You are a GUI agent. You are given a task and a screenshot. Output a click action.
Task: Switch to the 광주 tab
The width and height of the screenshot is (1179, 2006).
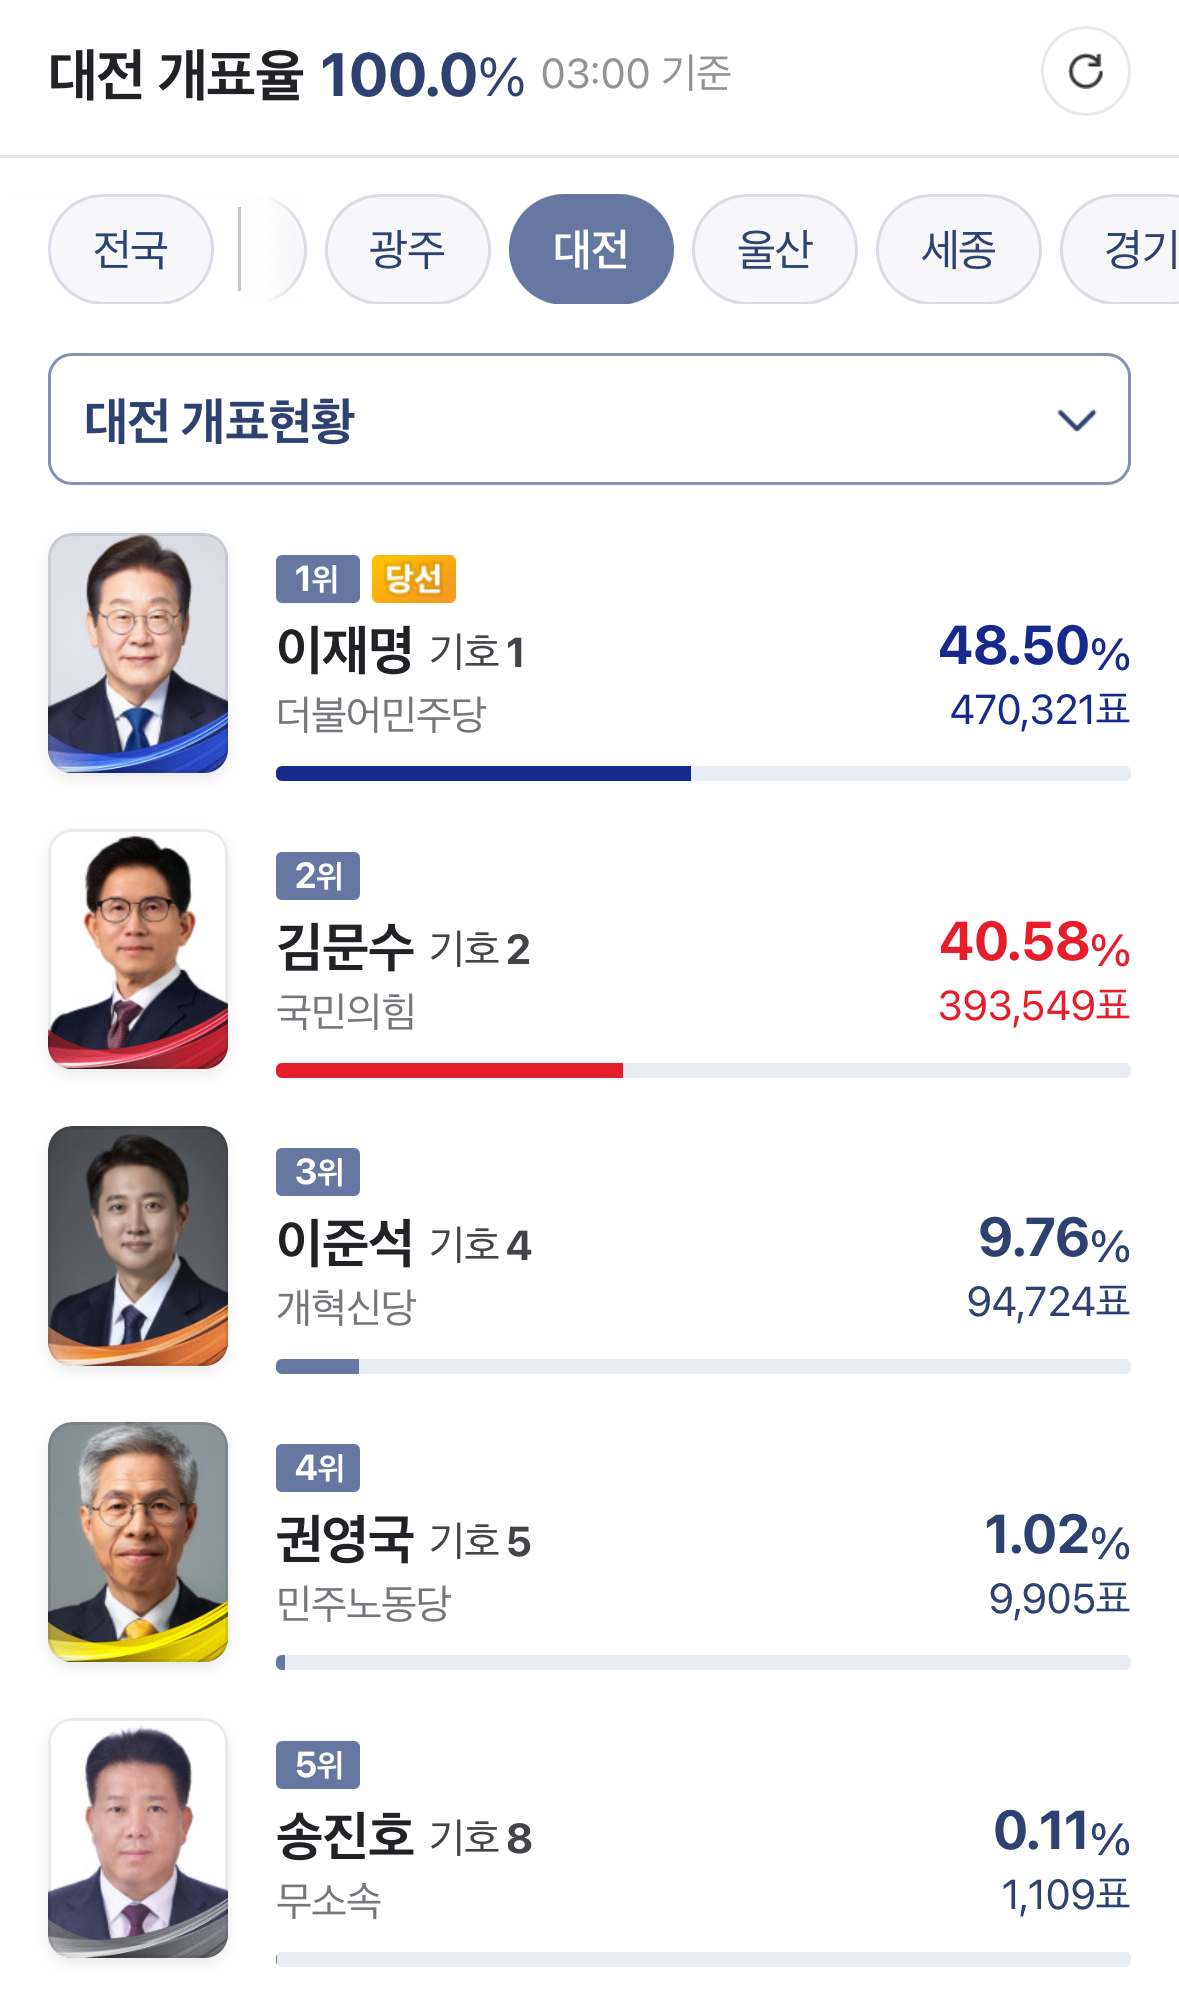(407, 249)
